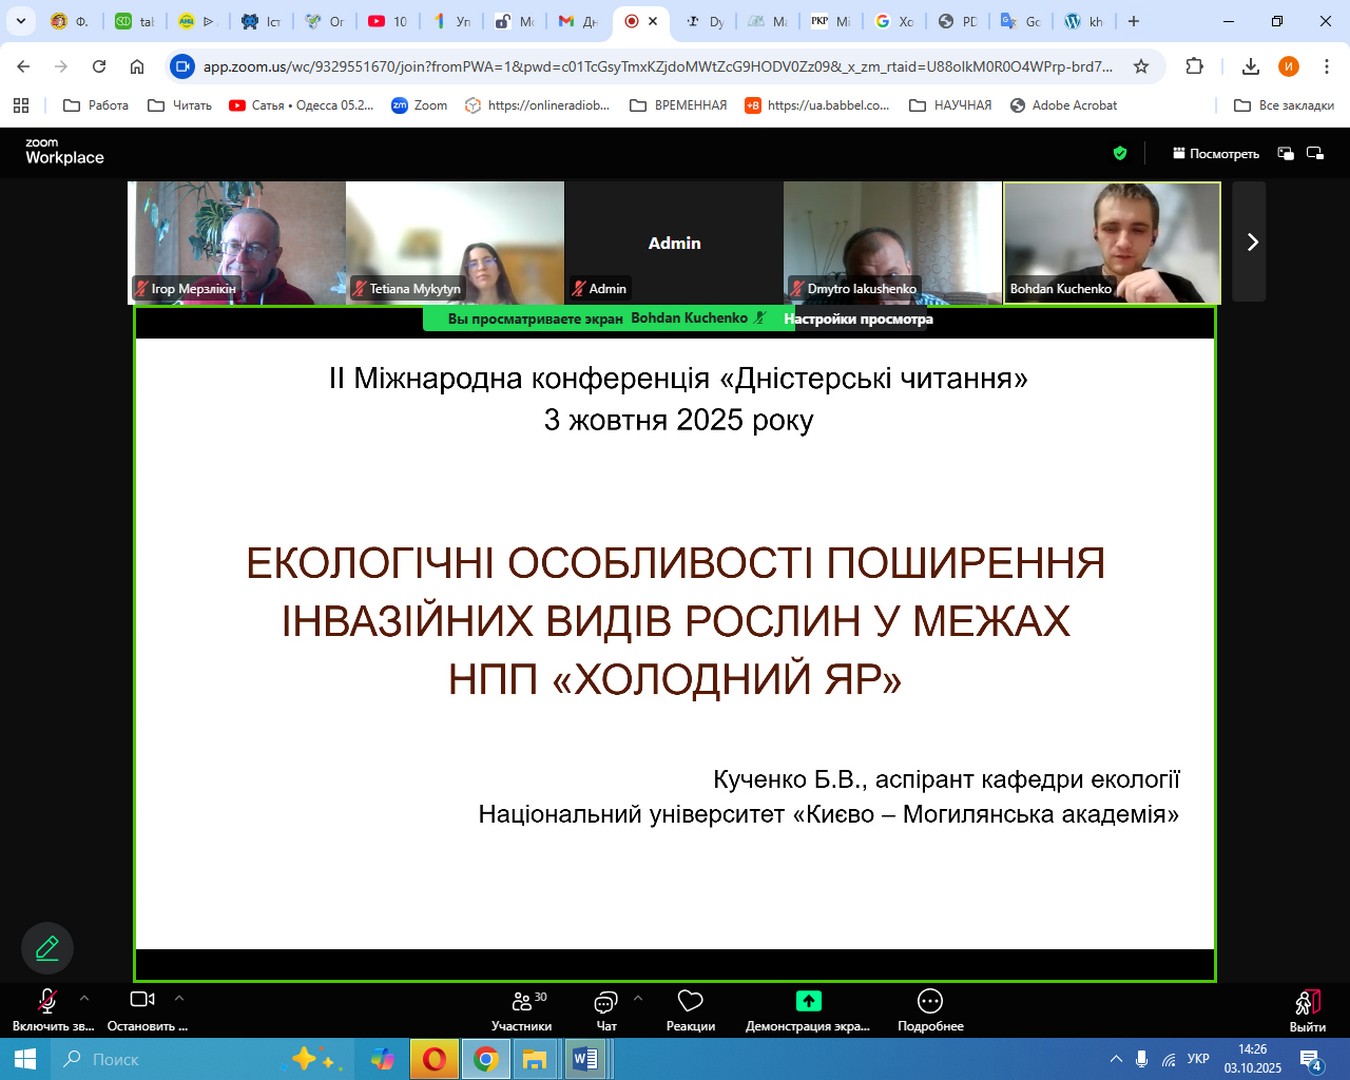This screenshot has width=1350, height=1080.
Task: Show next participants with right arrow
Action: coord(1250,242)
